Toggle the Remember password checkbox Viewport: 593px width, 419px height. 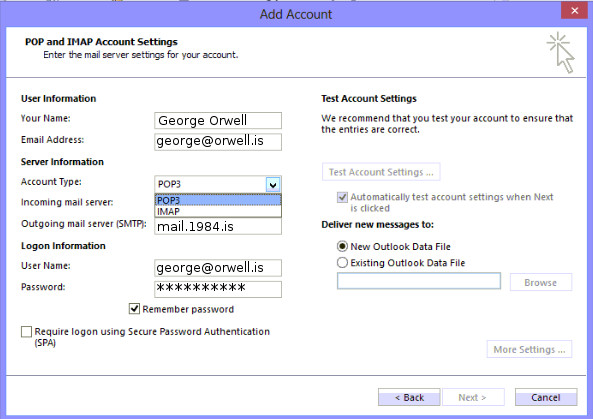pyautogui.click(x=134, y=309)
